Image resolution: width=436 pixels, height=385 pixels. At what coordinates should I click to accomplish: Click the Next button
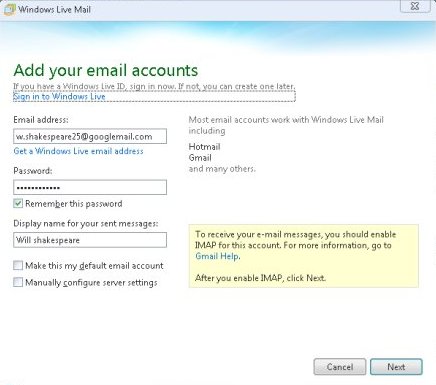pos(396,367)
